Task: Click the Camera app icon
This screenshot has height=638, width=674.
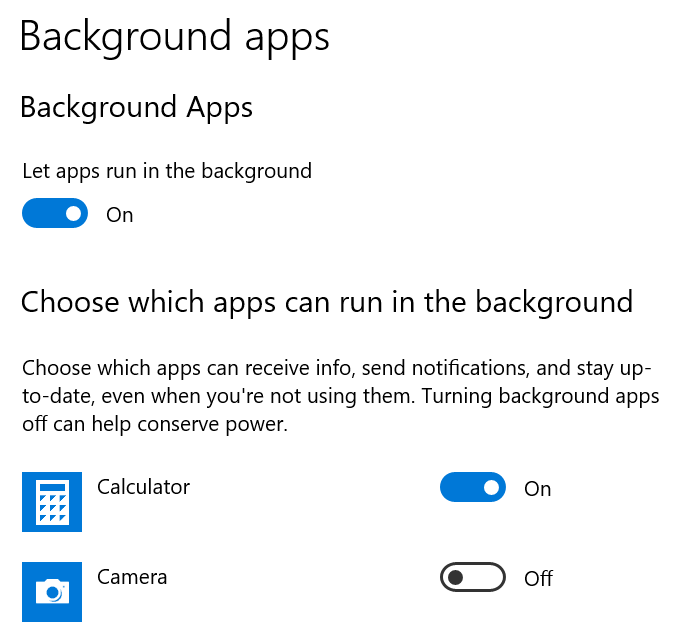Action: click(x=52, y=592)
